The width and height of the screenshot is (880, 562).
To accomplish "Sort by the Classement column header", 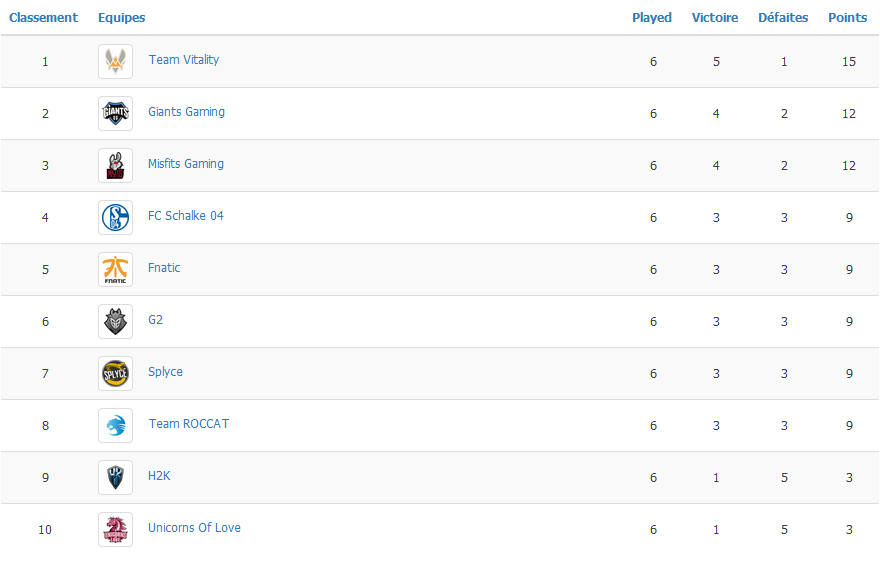I will pos(43,17).
